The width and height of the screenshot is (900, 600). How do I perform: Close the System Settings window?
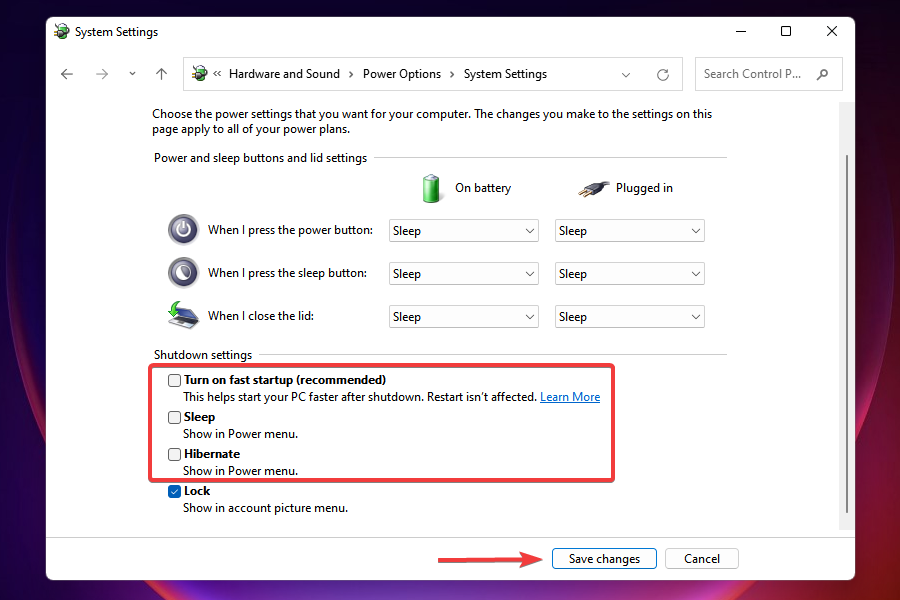[832, 32]
